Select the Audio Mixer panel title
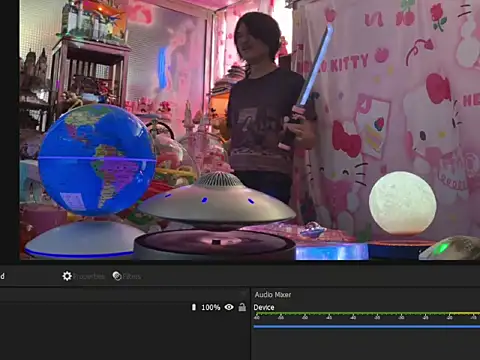This screenshot has height=360, width=480. [273, 295]
